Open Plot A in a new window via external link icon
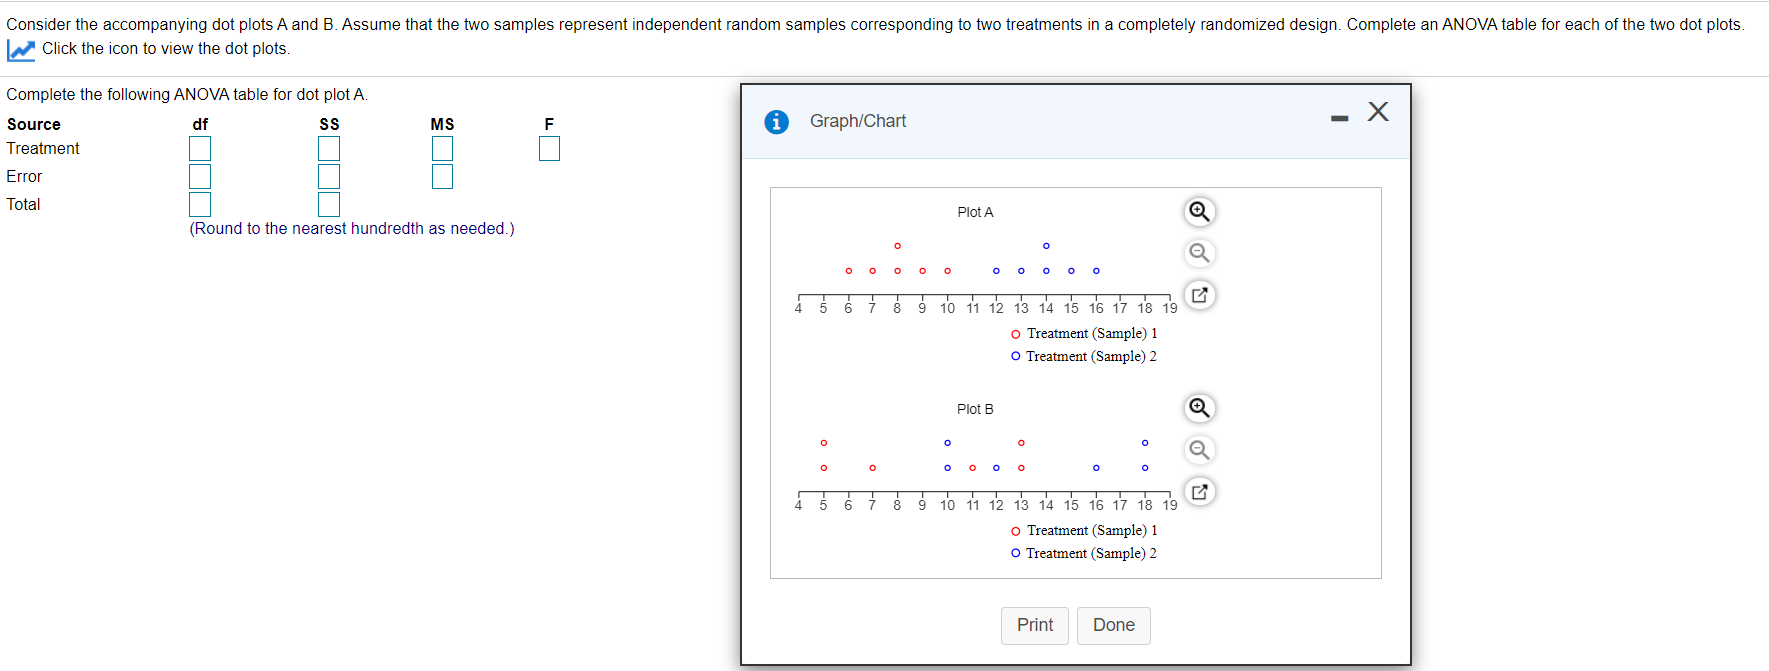The image size is (1769, 671). coord(1200,294)
